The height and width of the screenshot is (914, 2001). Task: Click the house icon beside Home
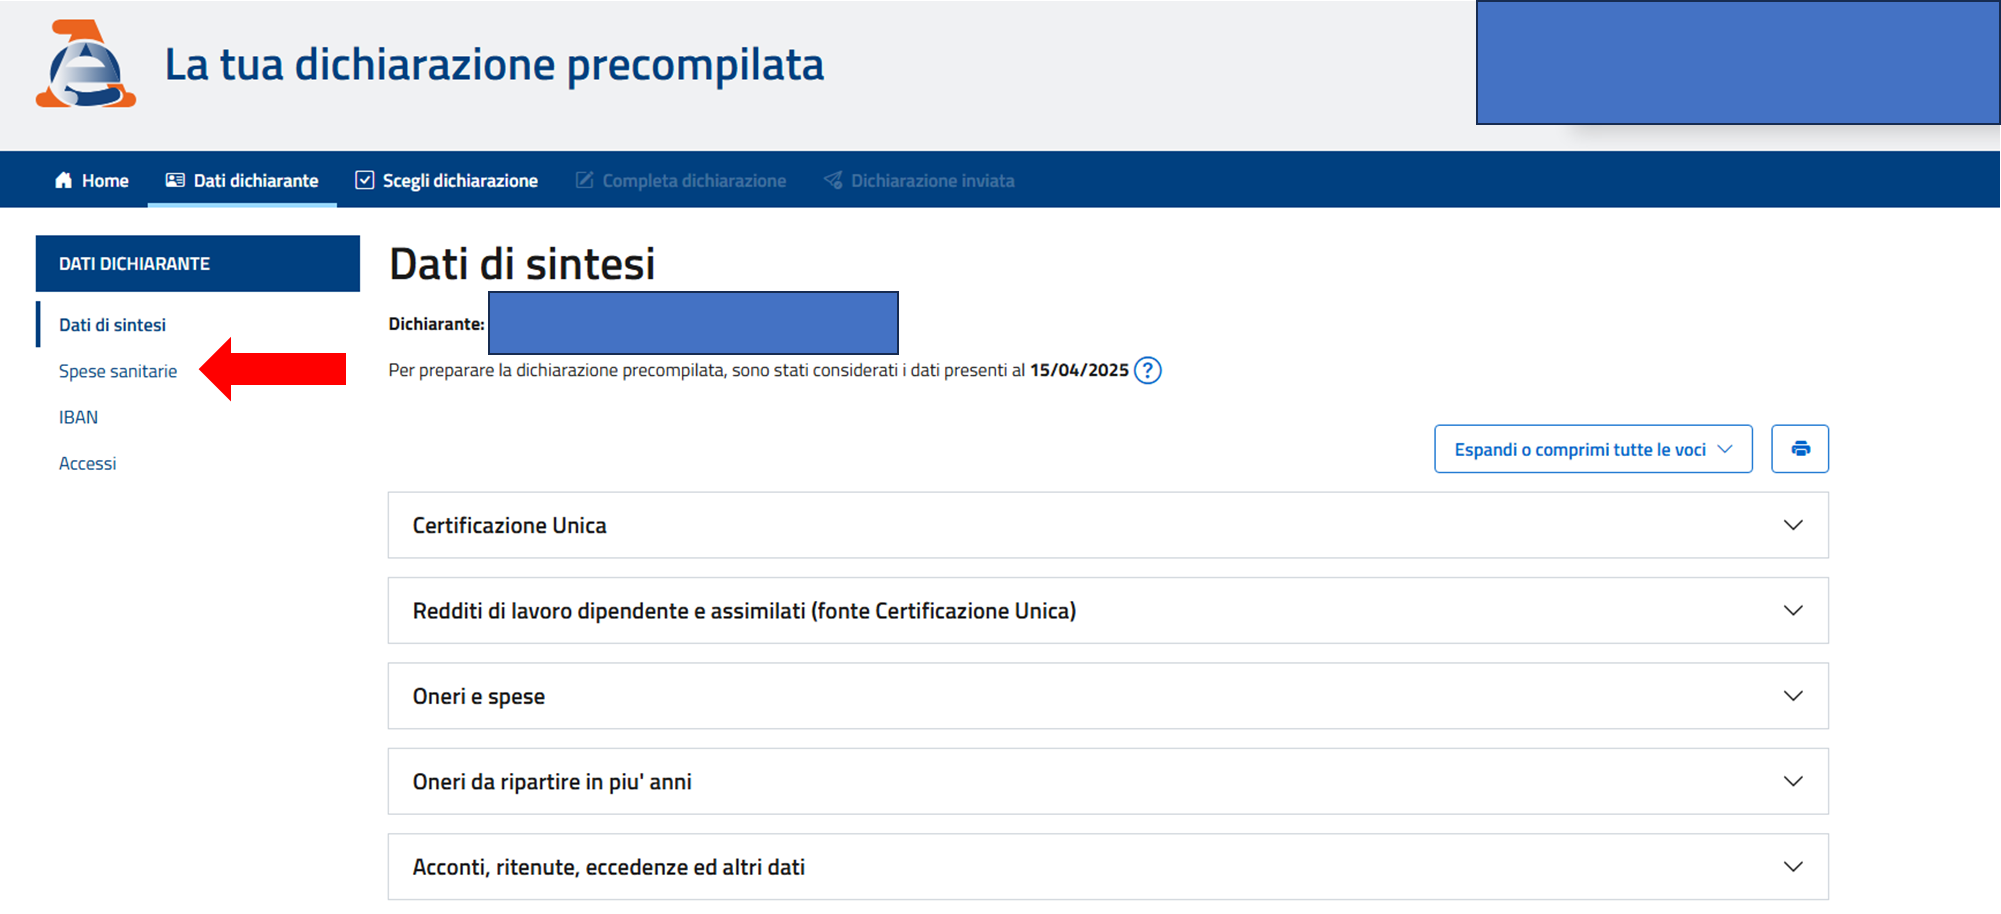[64, 181]
